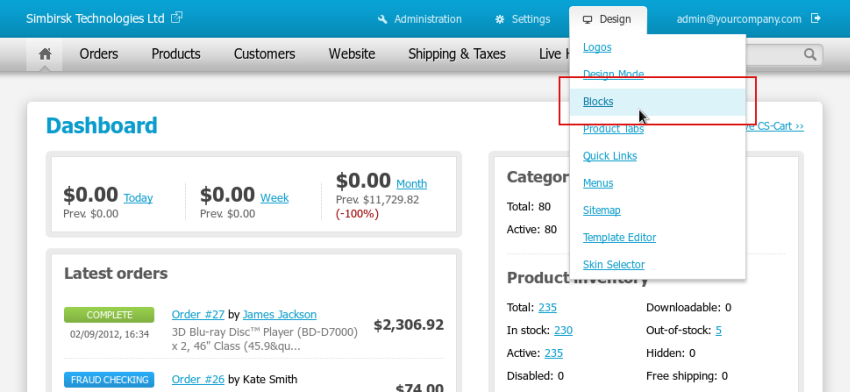
Task: Select Sitemap menu entry
Action: 602,210
